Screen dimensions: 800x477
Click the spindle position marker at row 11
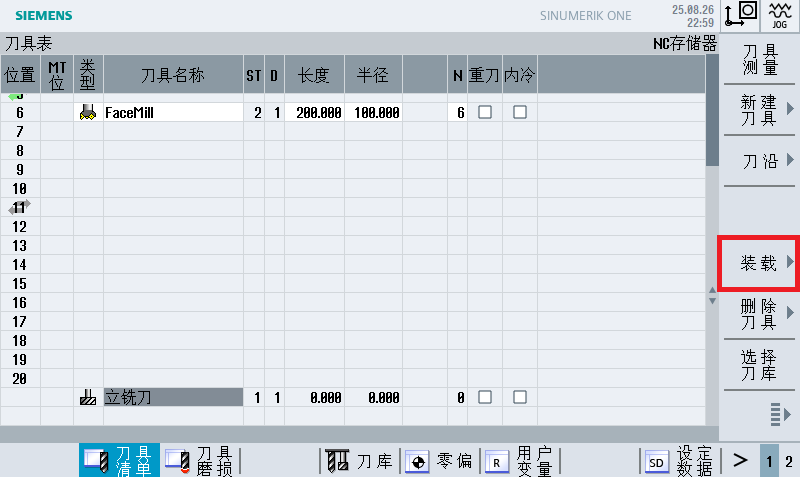[19, 207]
